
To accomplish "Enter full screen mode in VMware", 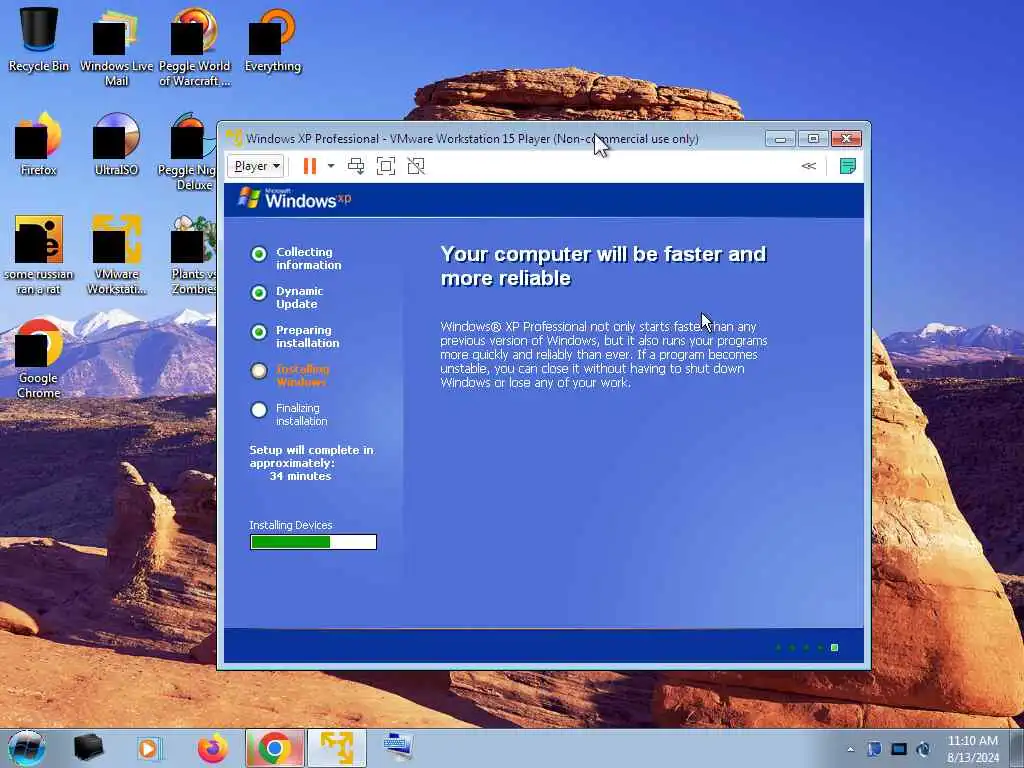I will (x=386, y=166).
